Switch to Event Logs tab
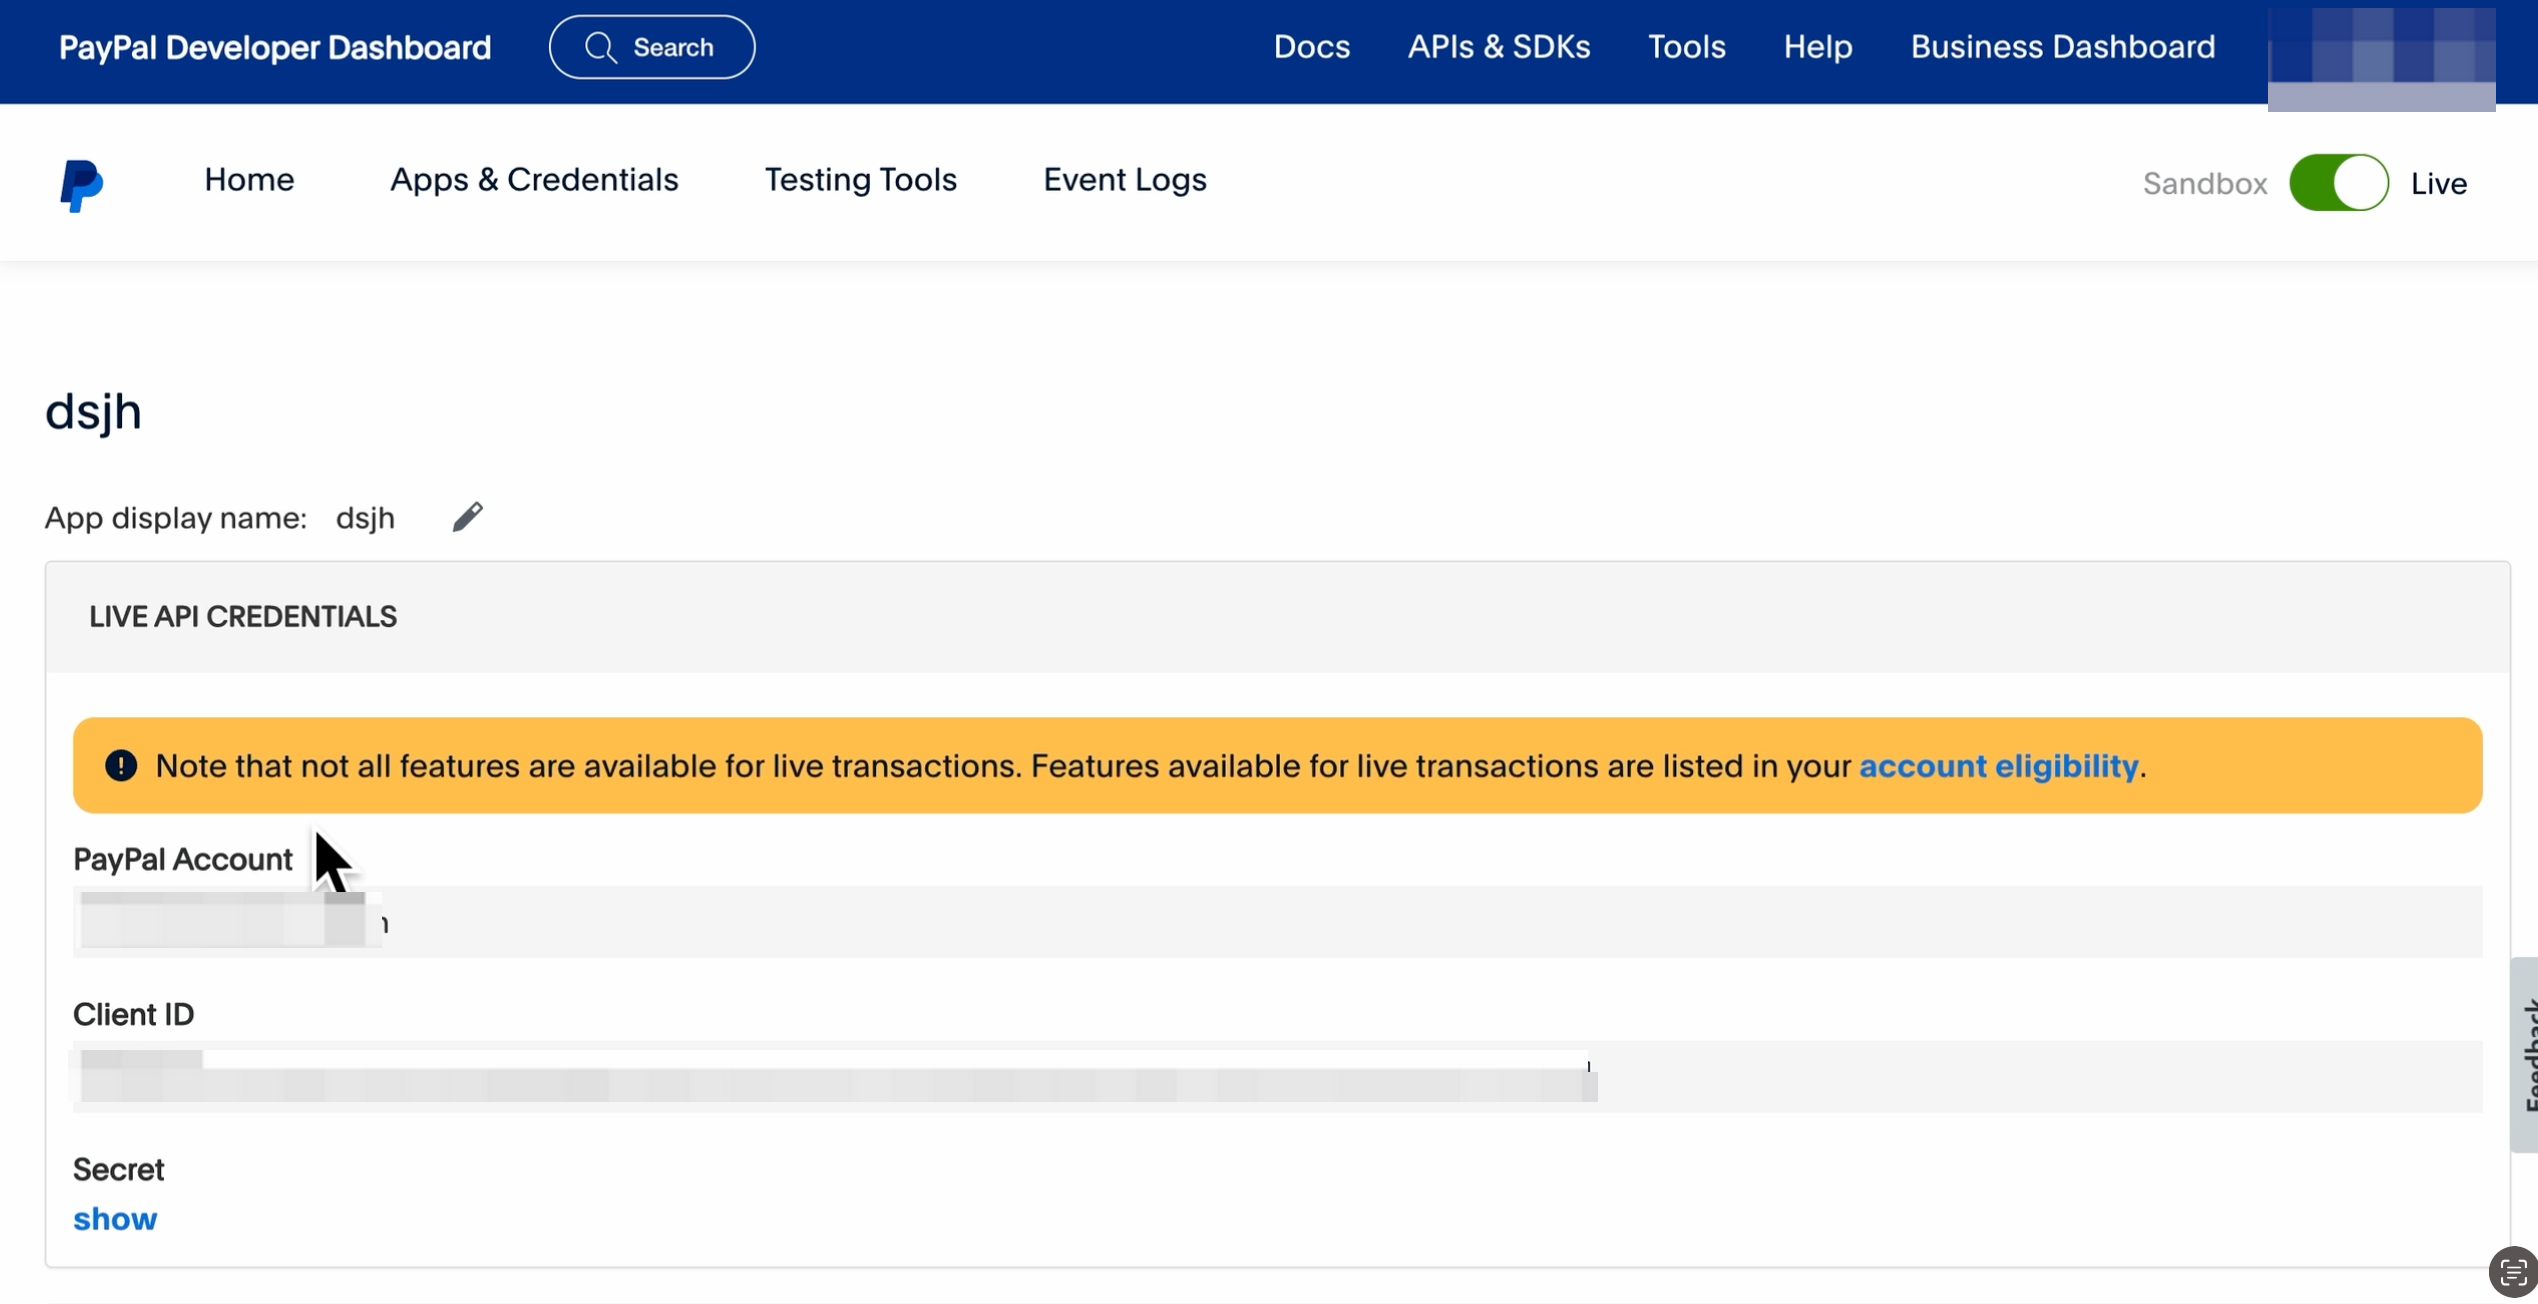The width and height of the screenshot is (2538, 1304). pyautogui.click(x=1125, y=180)
